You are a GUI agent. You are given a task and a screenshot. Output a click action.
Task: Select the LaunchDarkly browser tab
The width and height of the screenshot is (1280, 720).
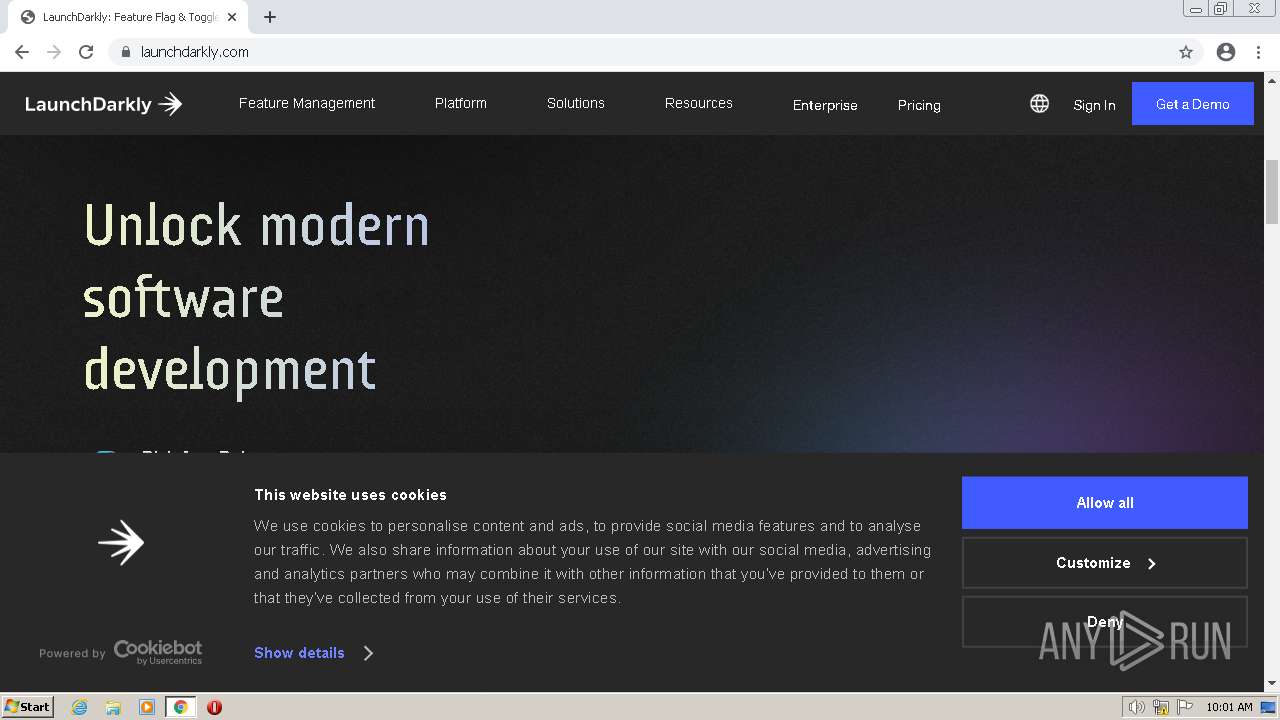pyautogui.click(x=130, y=17)
